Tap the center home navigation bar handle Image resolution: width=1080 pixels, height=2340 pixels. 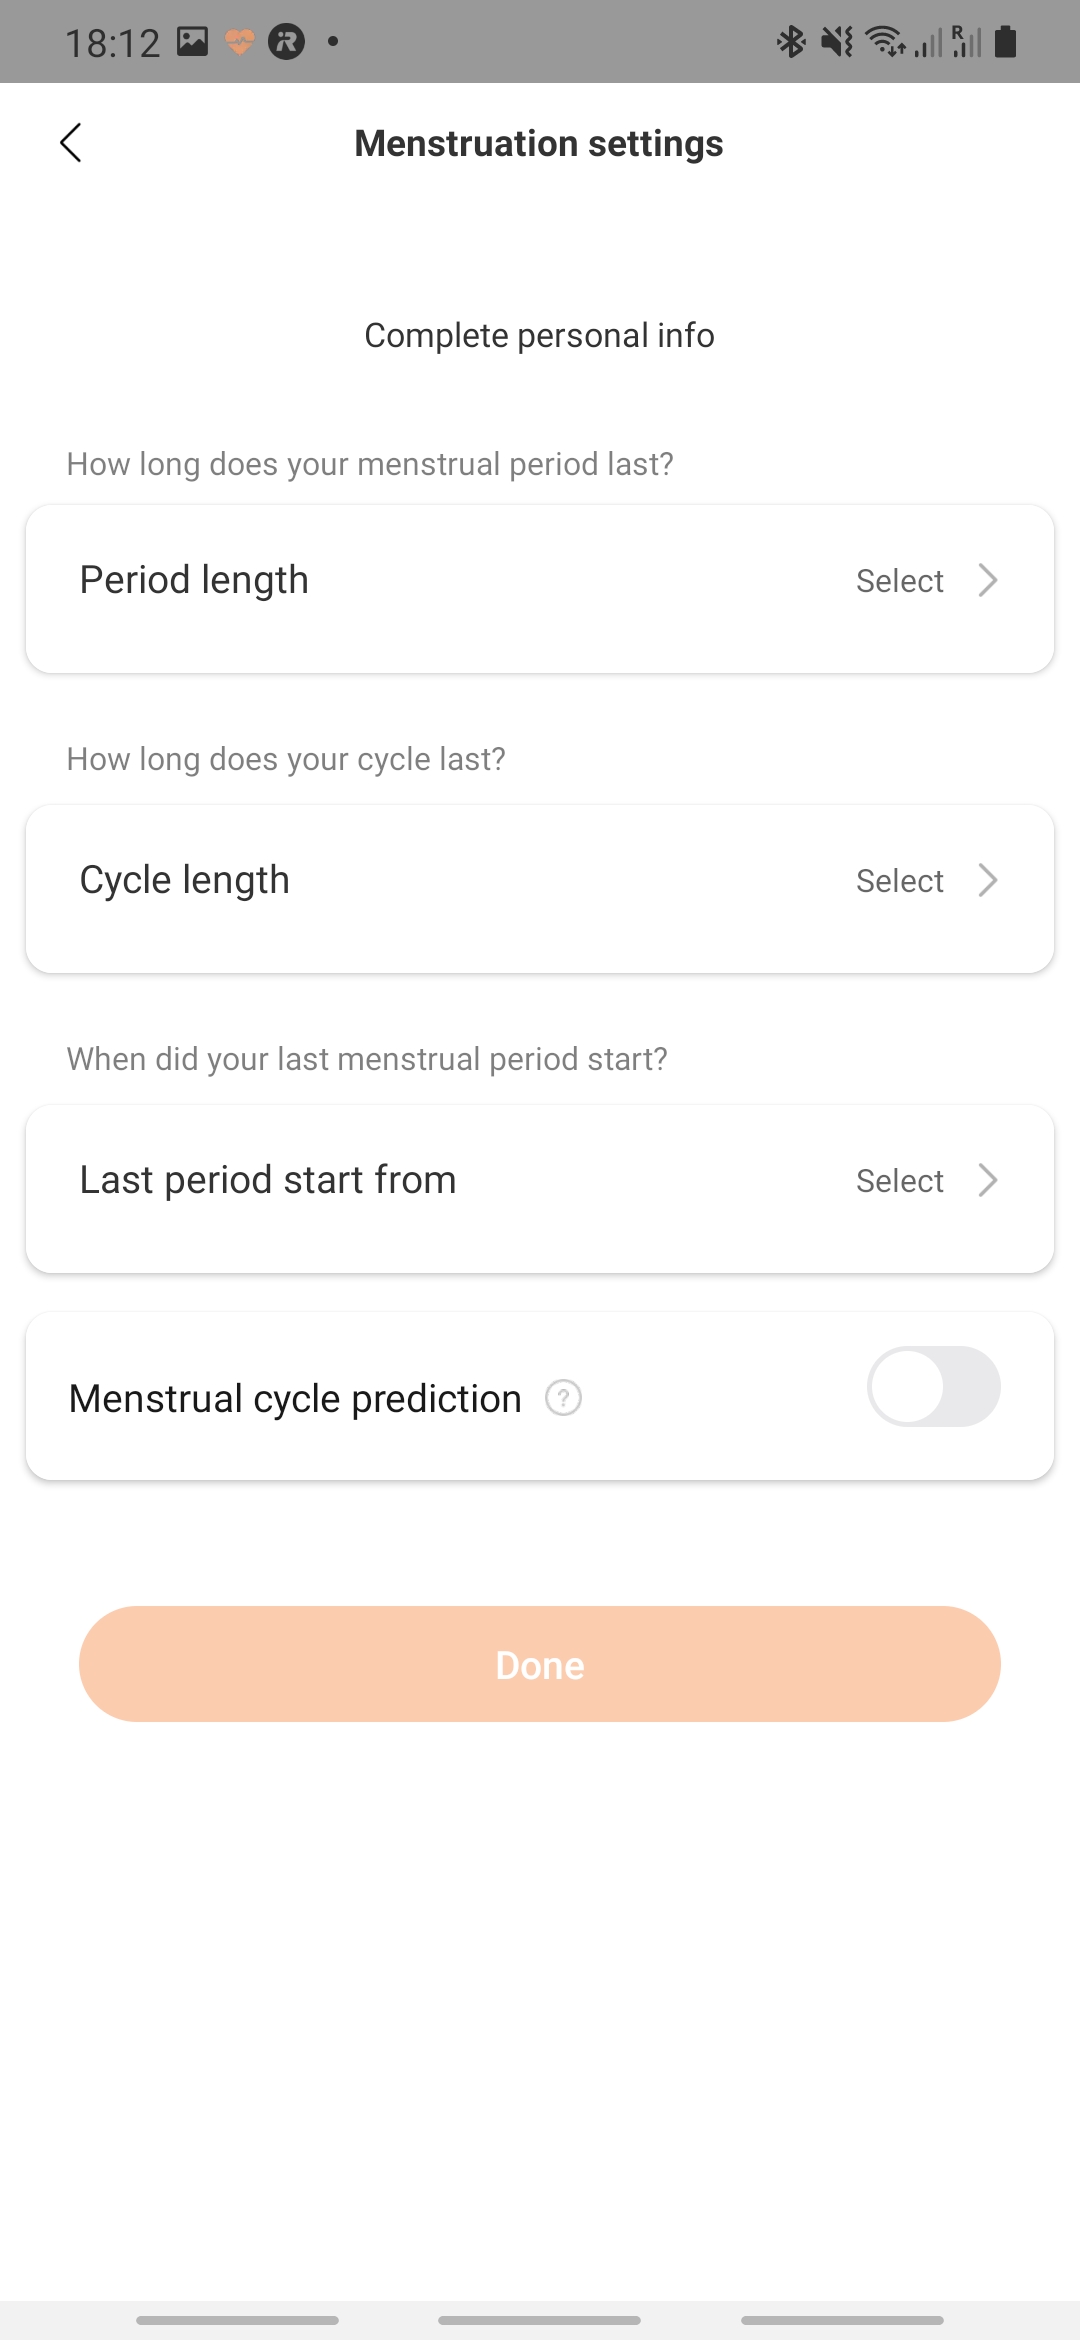pyautogui.click(x=540, y=2320)
